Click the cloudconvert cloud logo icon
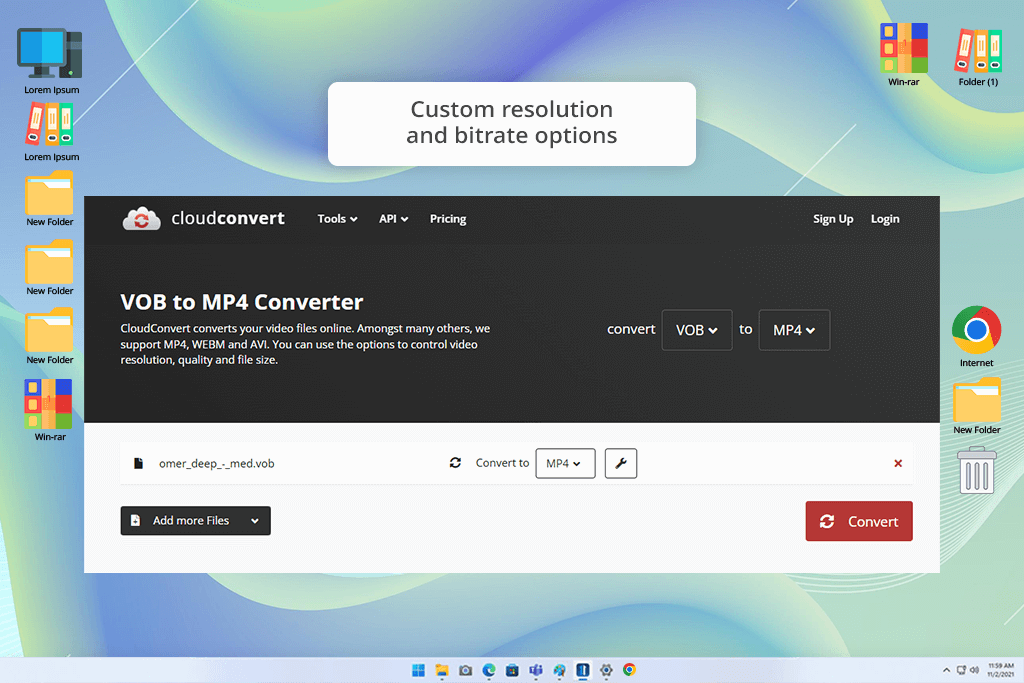 tap(142, 219)
